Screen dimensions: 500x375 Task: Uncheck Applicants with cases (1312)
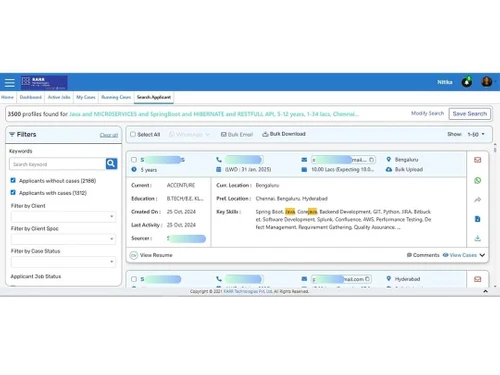pos(13,192)
